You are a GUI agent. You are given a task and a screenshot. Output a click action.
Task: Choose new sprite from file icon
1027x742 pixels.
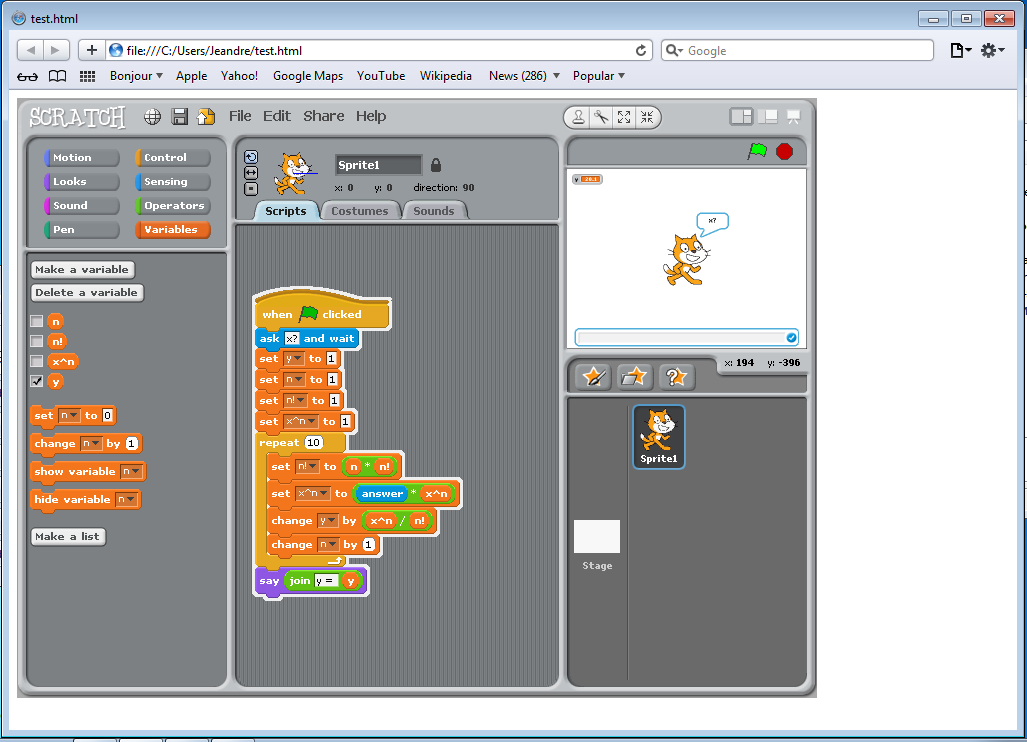pos(633,377)
